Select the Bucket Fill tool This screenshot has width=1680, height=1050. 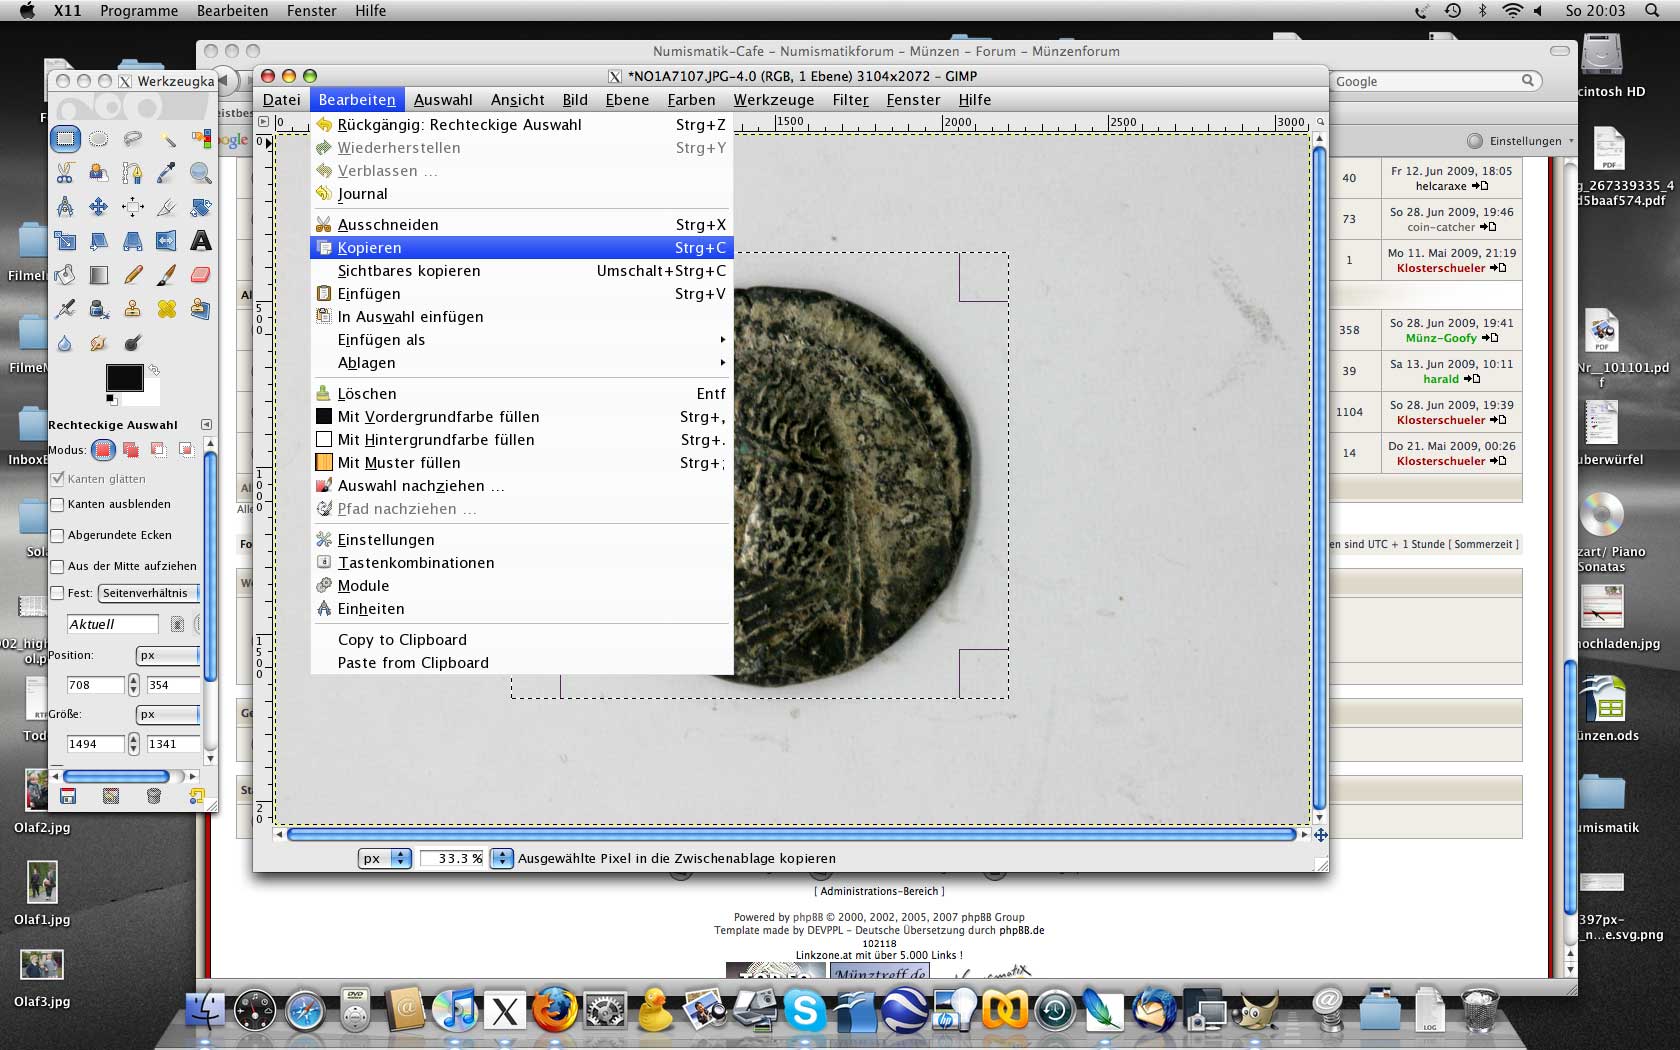click(x=65, y=275)
